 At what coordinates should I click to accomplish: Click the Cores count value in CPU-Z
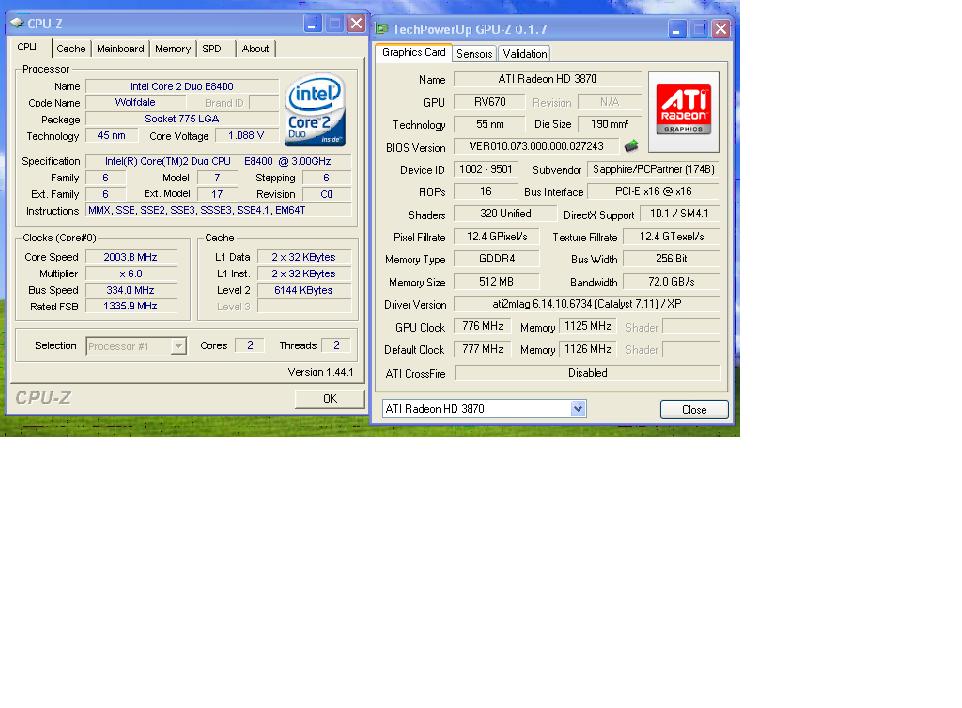point(250,345)
